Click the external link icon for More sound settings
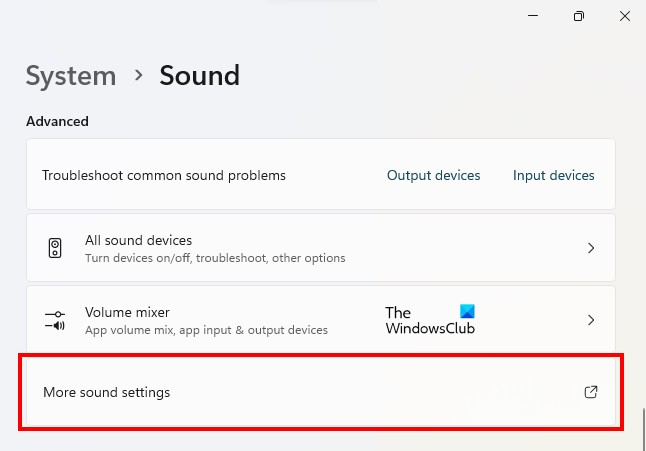Screen dimensions: 646x451 click(x=590, y=392)
